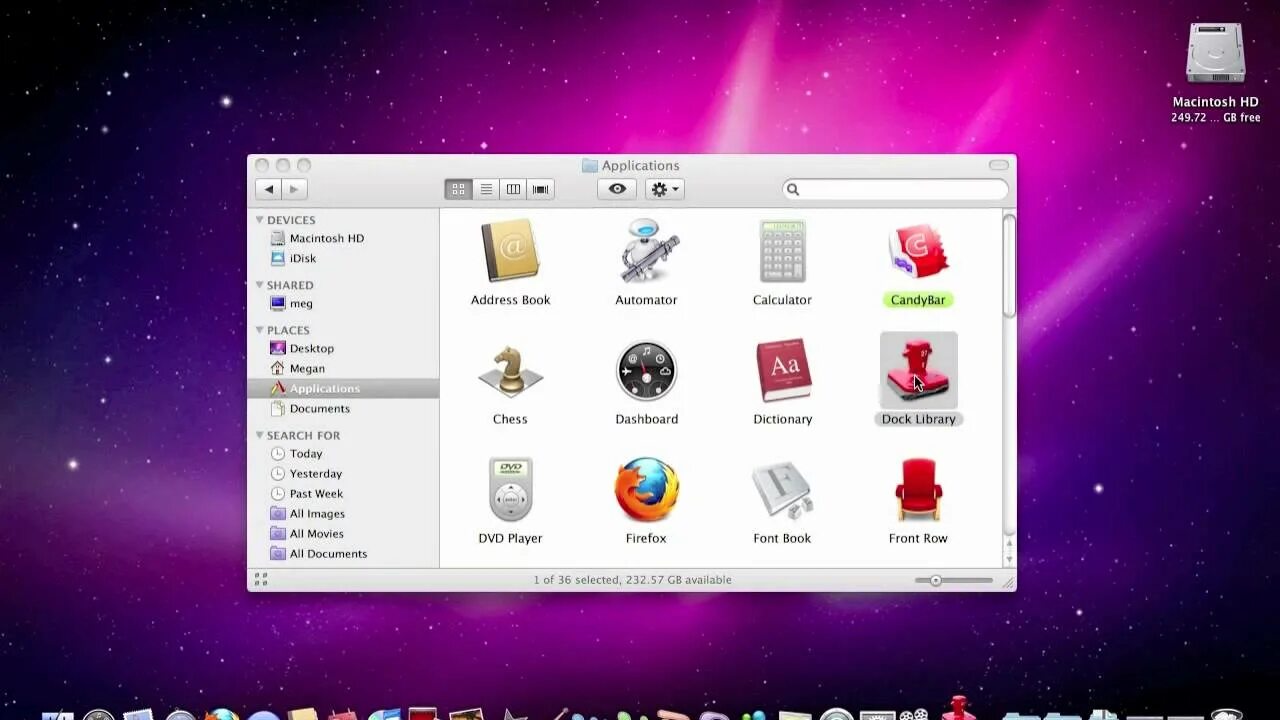
Task: Collapse the SEARCH FOR sidebar section
Action: pos(260,435)
